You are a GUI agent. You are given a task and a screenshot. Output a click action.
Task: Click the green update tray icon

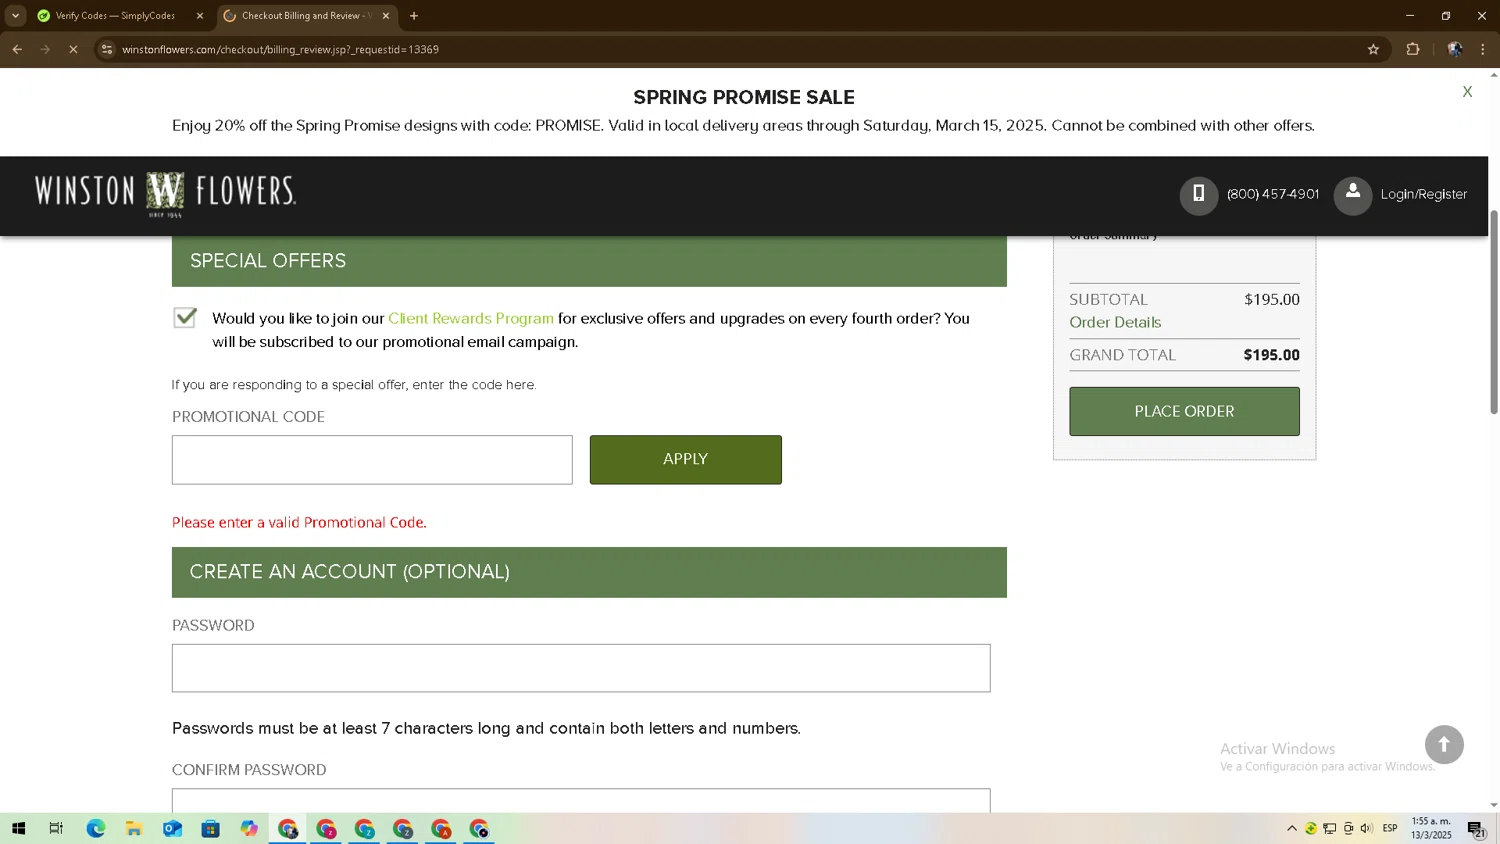[x=1310, y=828]
